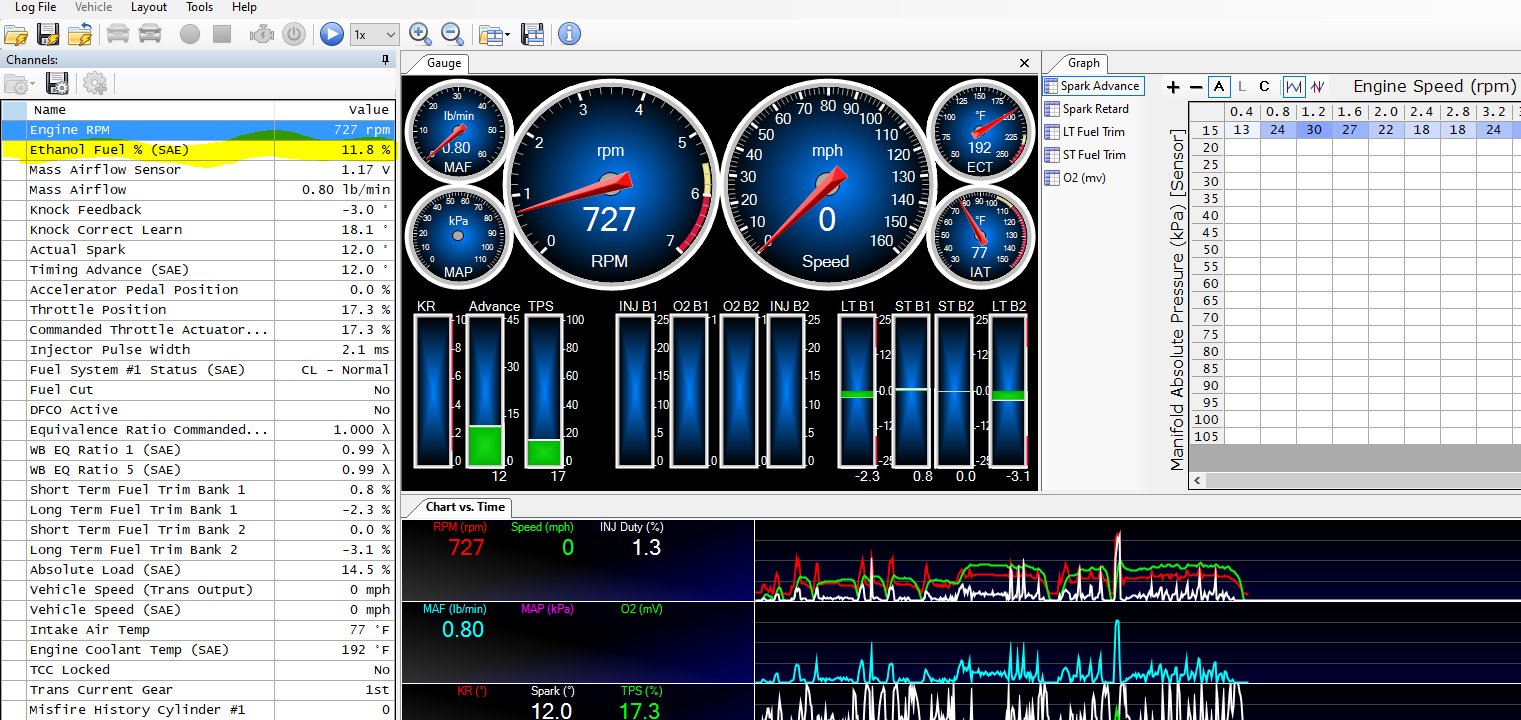Image resolution: width=1521 pixels, height=720 pixels.
Task: Open the Tools menu
Action: click(x=199, y=7)
